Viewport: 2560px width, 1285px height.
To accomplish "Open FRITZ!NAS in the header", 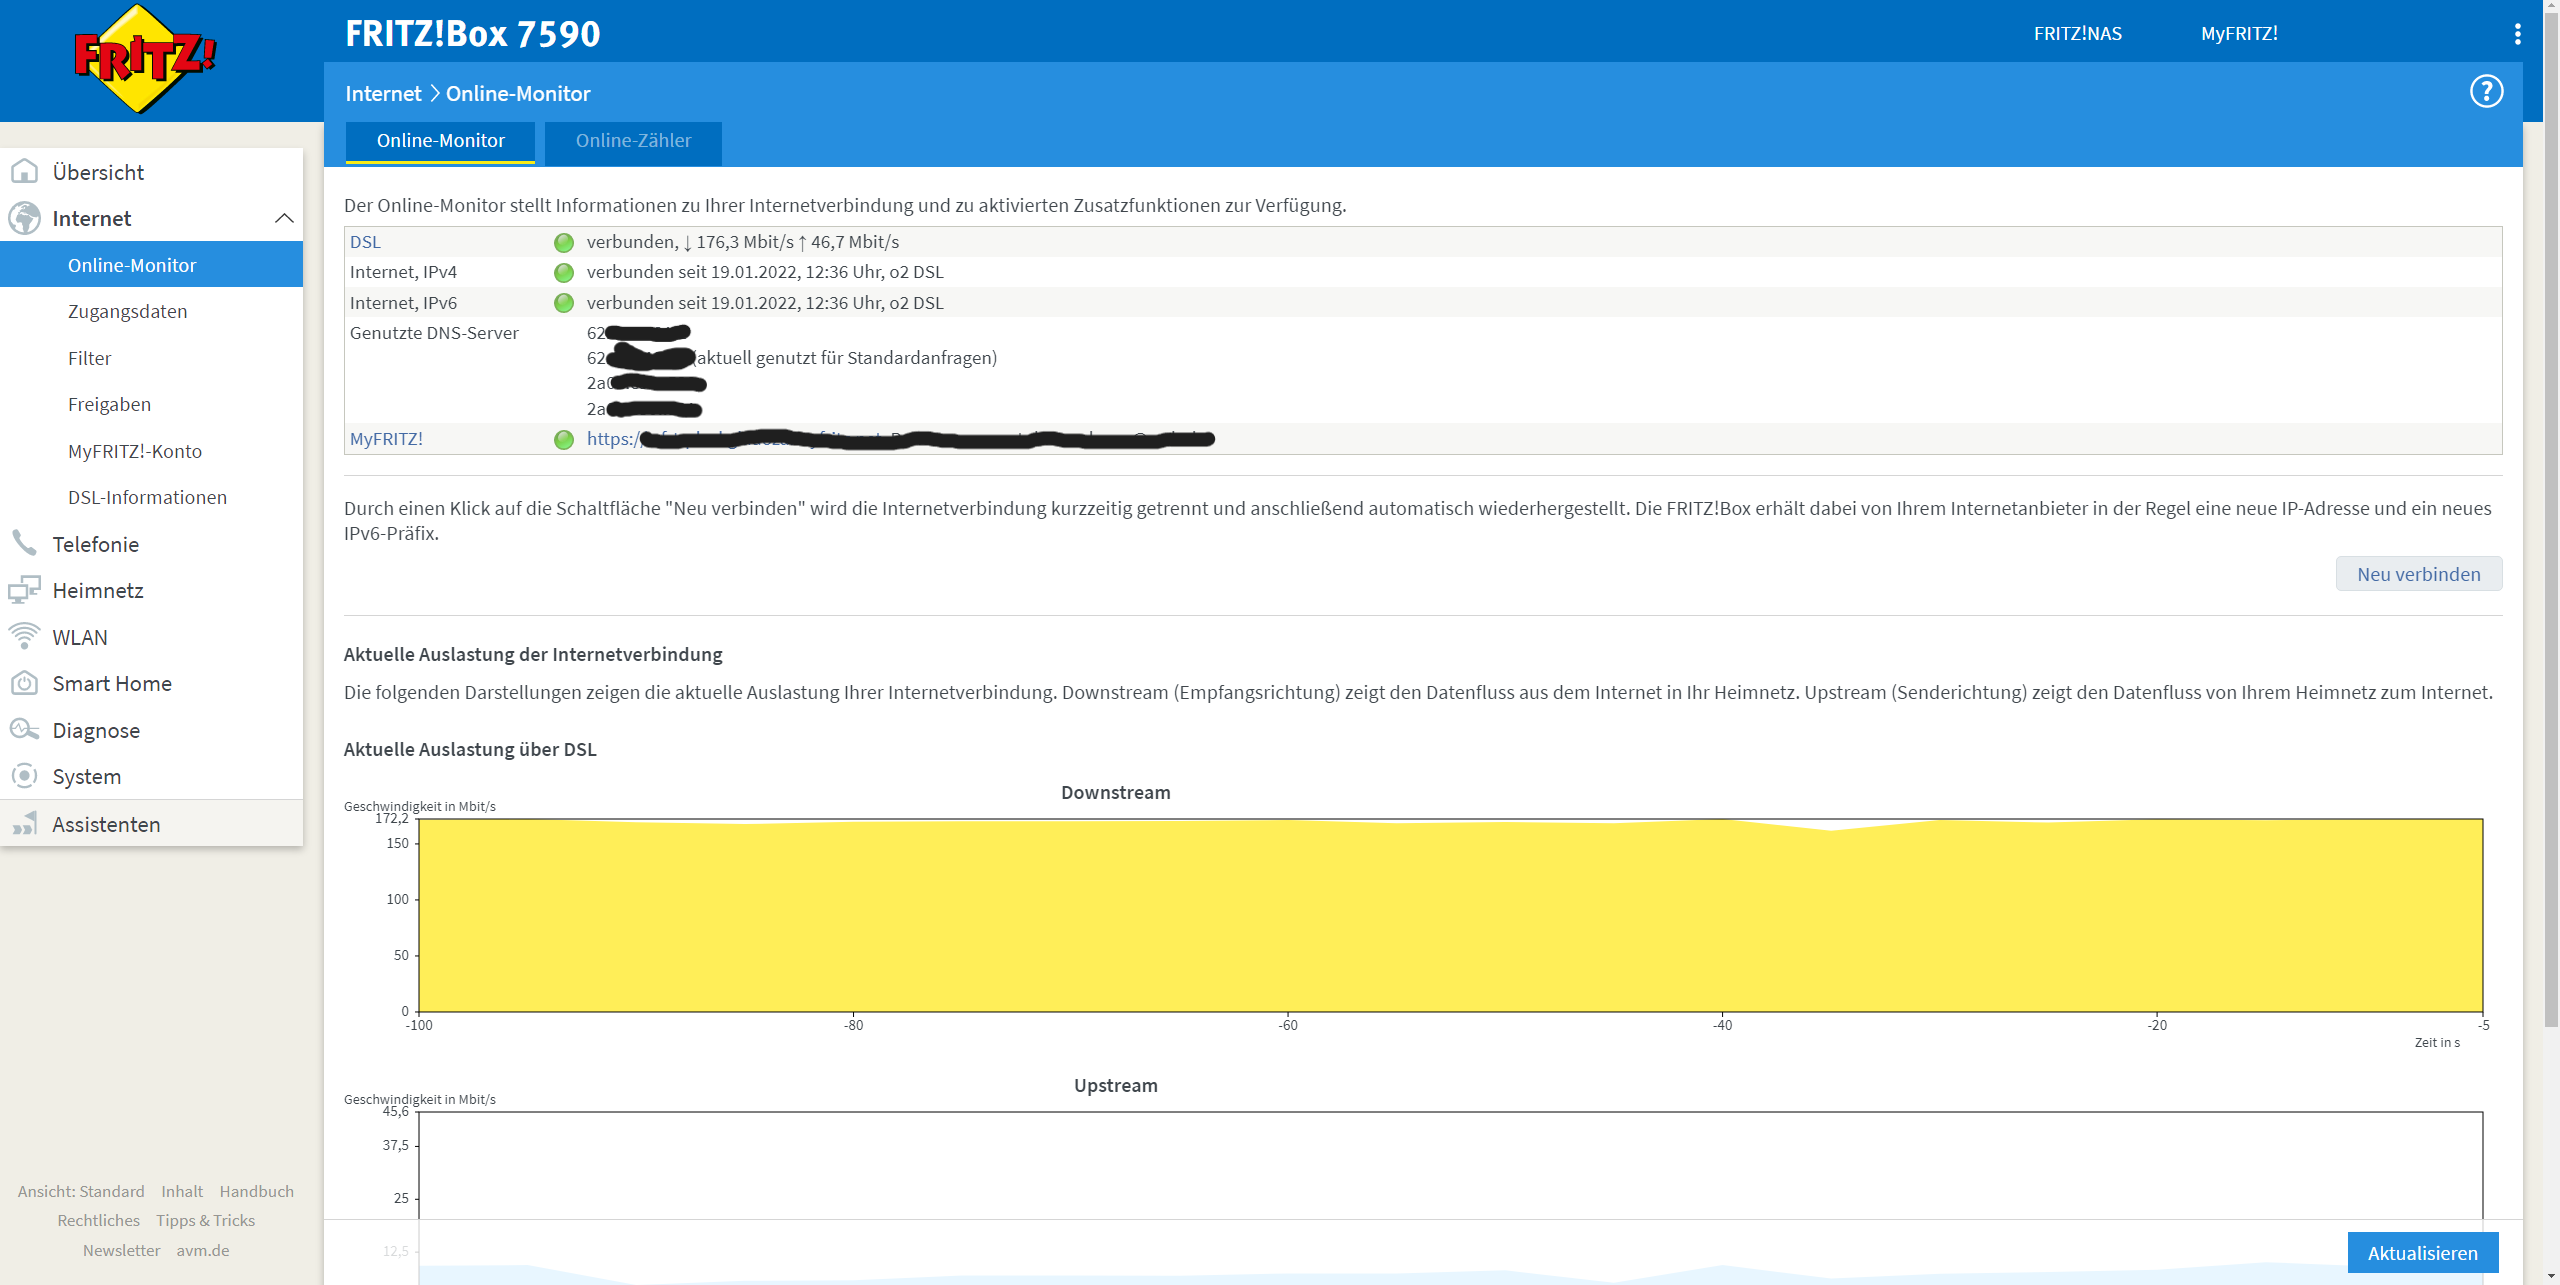I will (2077, 33).
